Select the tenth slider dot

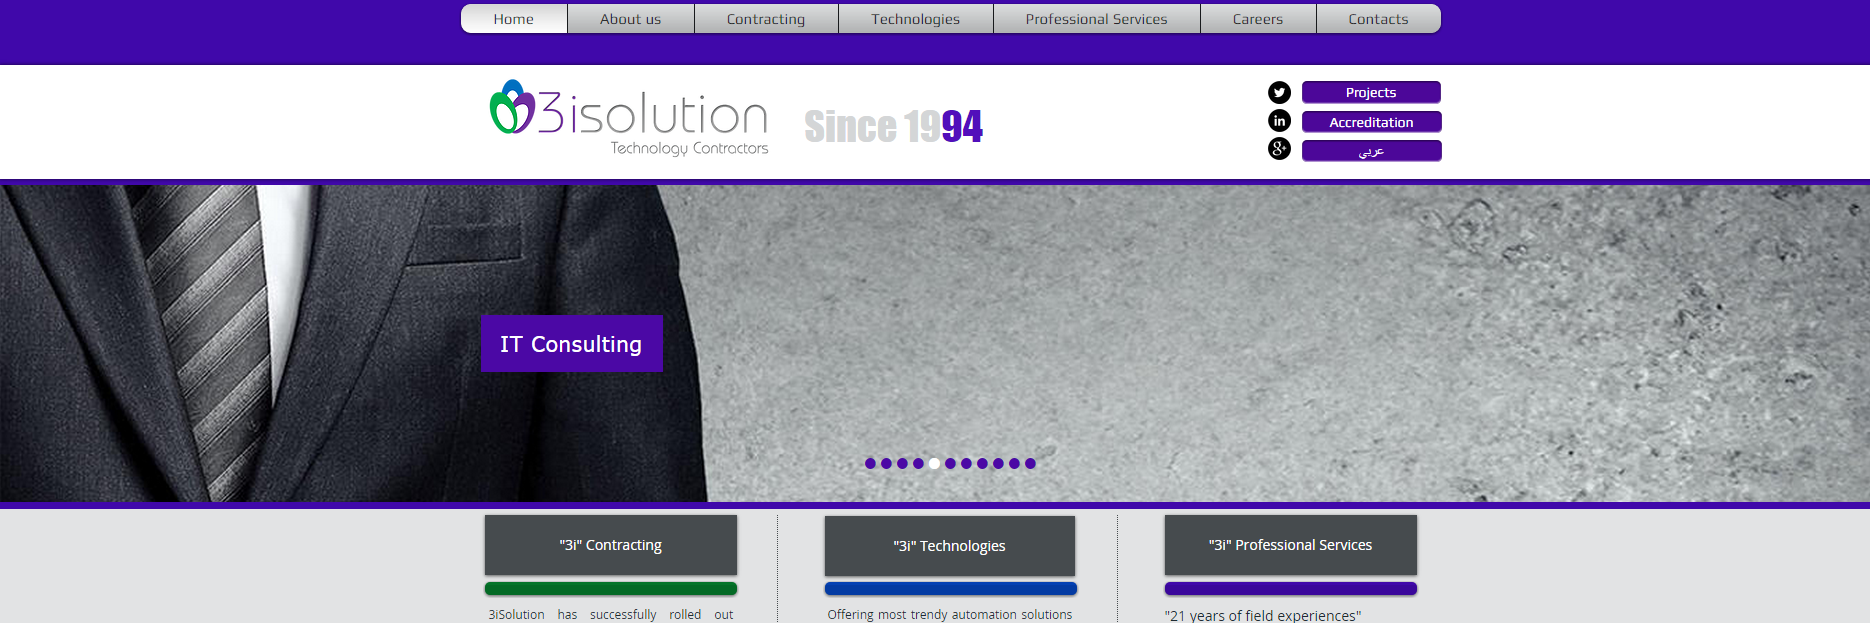point(1014,463)
